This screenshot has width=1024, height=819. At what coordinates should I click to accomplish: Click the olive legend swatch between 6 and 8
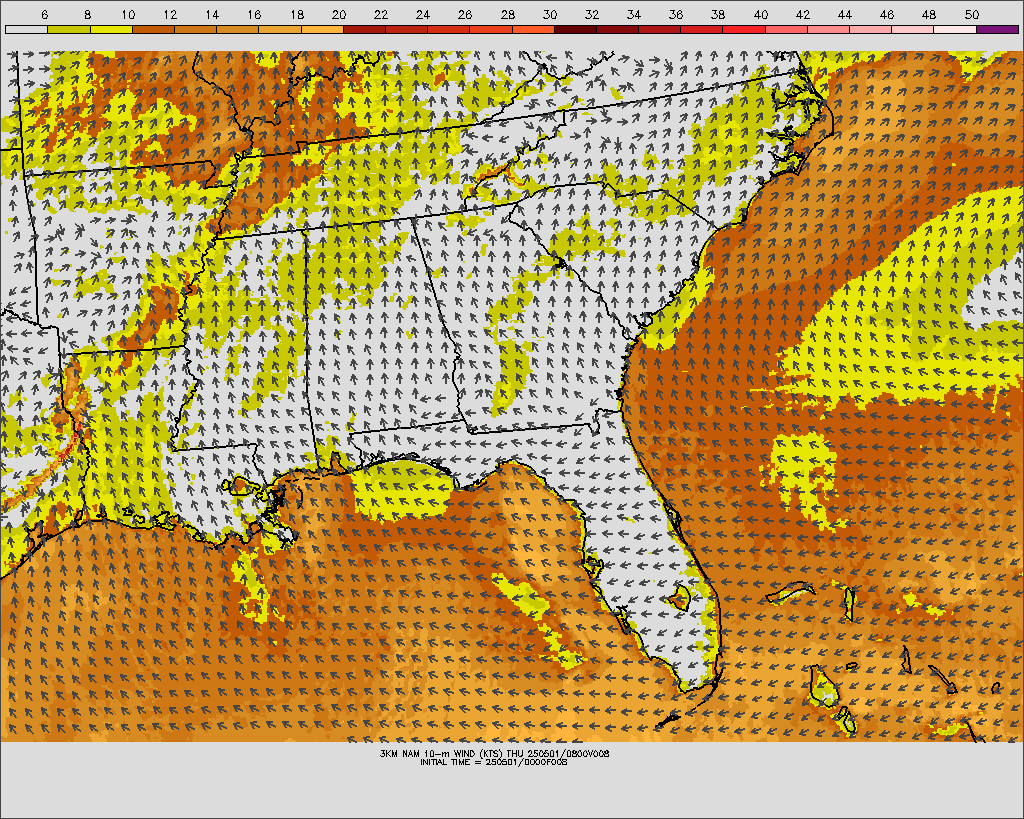(x=69, y=29)
